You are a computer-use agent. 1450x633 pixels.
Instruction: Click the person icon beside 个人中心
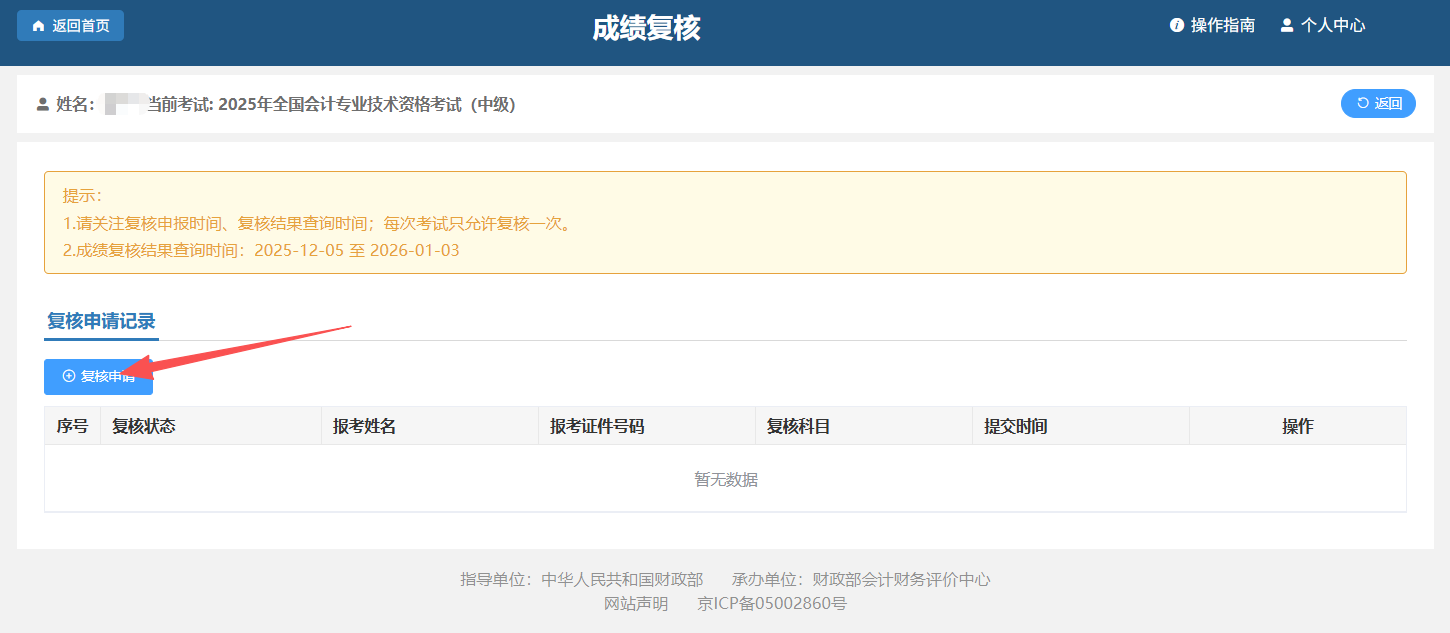1287,26
